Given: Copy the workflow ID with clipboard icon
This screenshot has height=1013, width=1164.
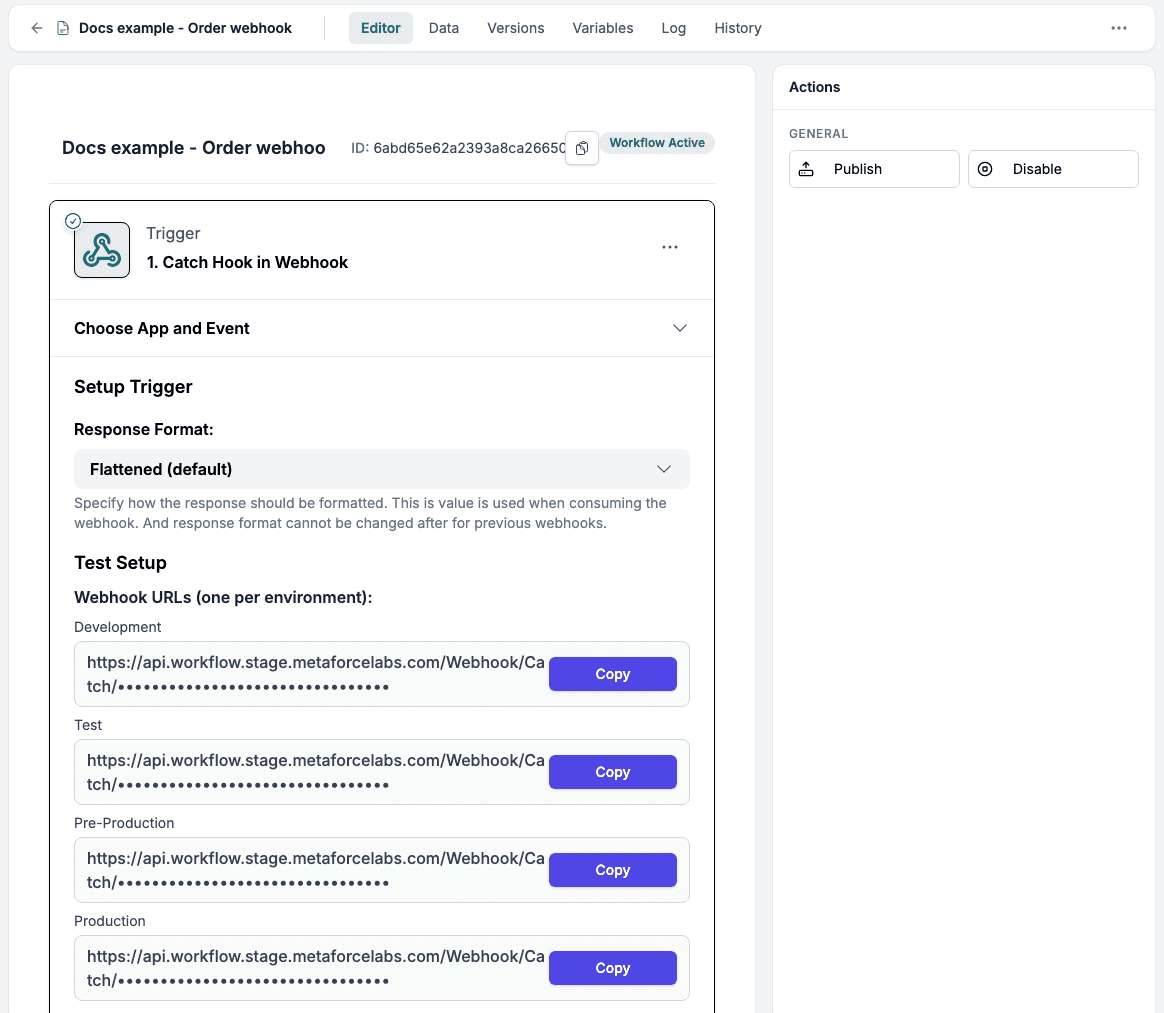Looking at the screenshot, I should click(582, 148).
